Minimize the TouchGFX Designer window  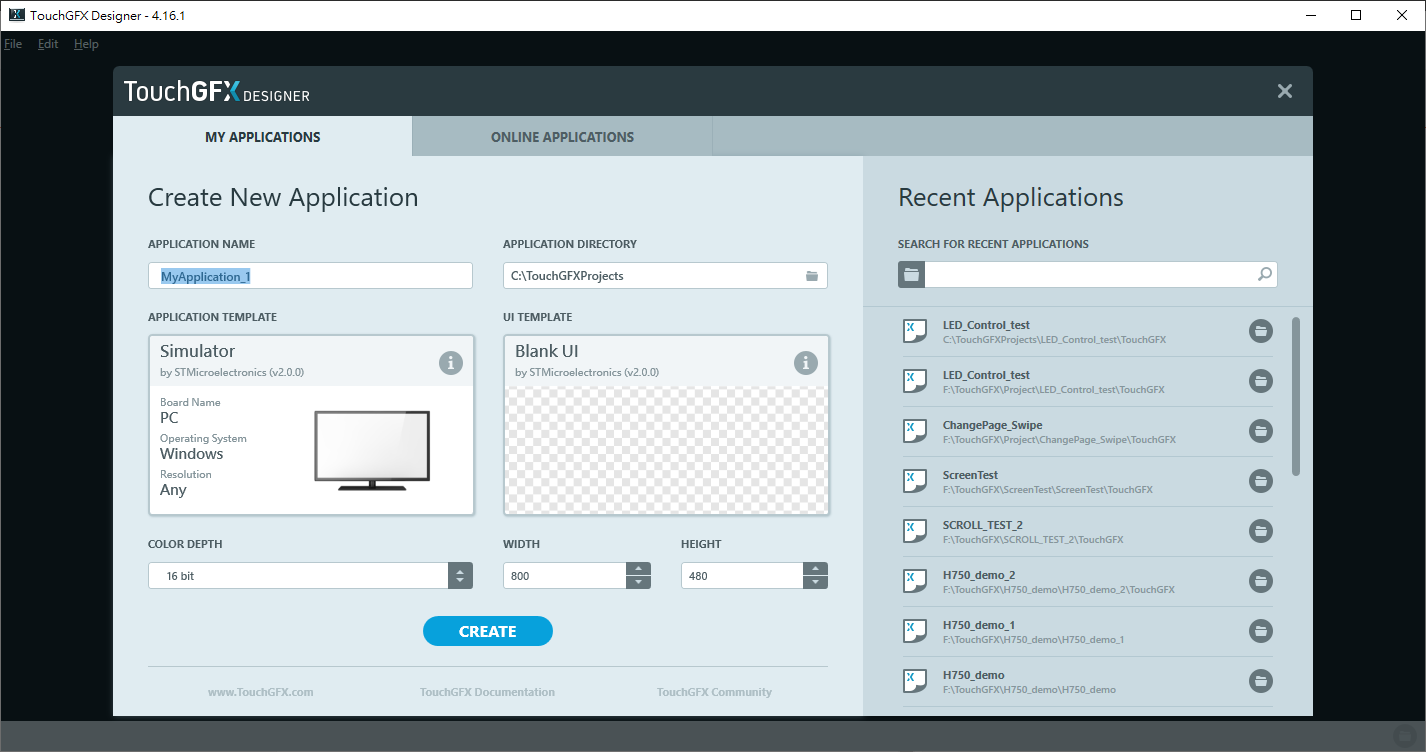[1309, 15]
